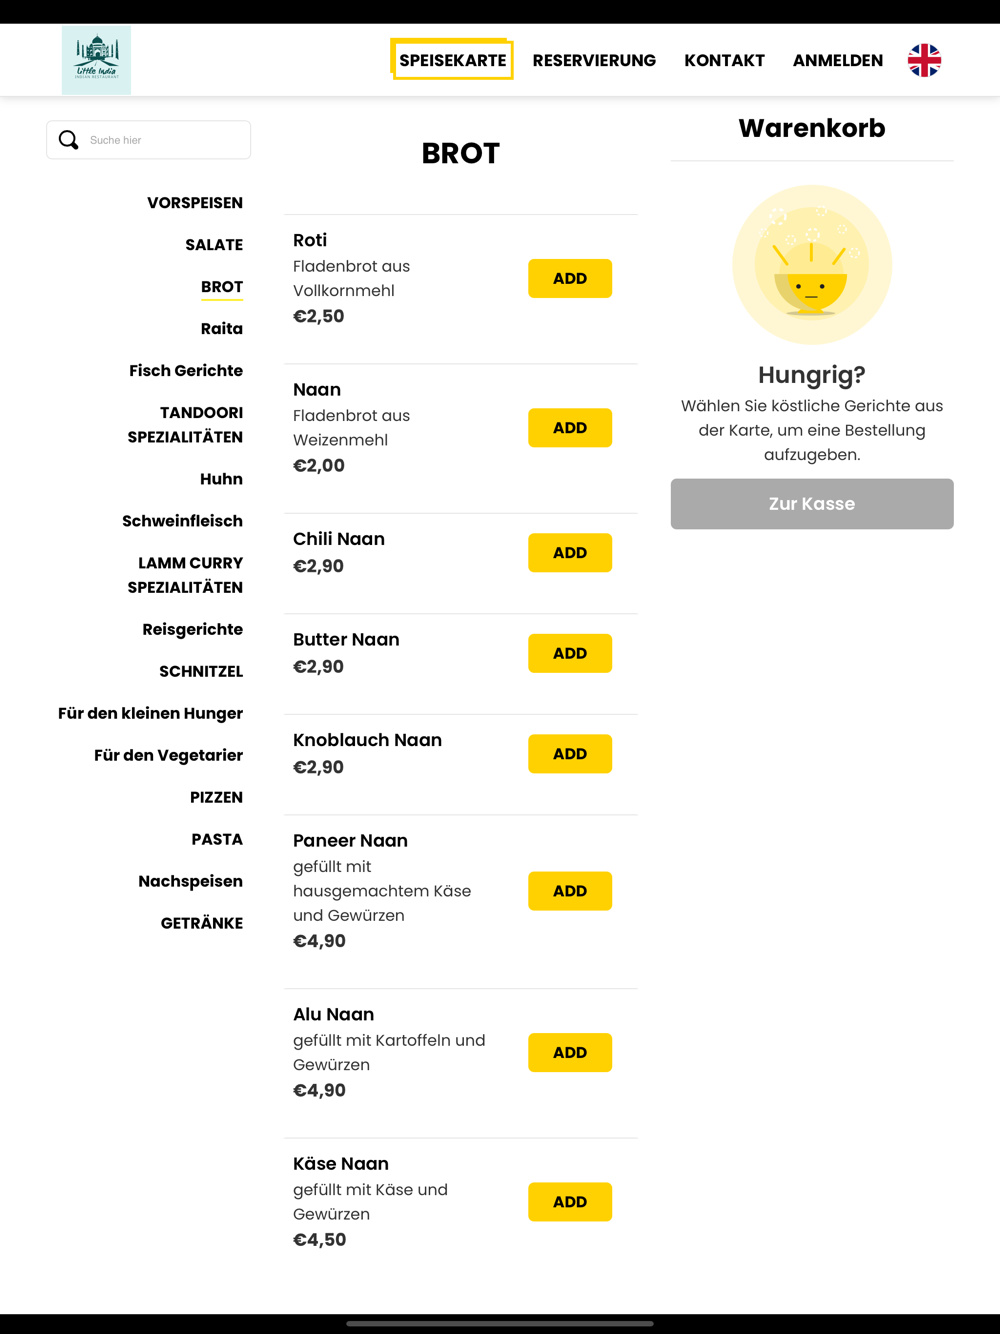
Task: Add Butter Naan to the cart
Action: click(x=570, y=653)
